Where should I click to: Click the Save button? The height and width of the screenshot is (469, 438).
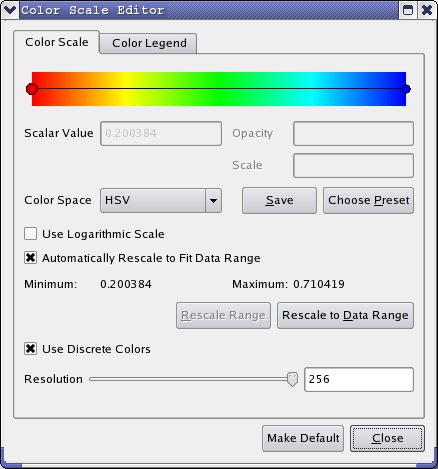click(279, 200)
